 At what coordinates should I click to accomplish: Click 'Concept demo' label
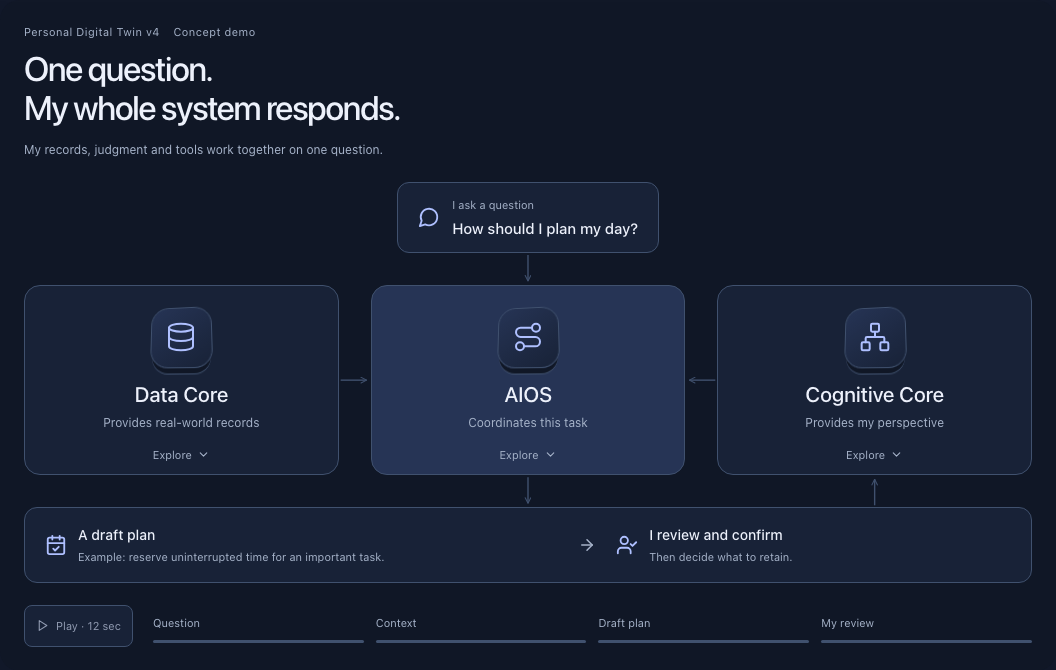(x=214, y=32)
